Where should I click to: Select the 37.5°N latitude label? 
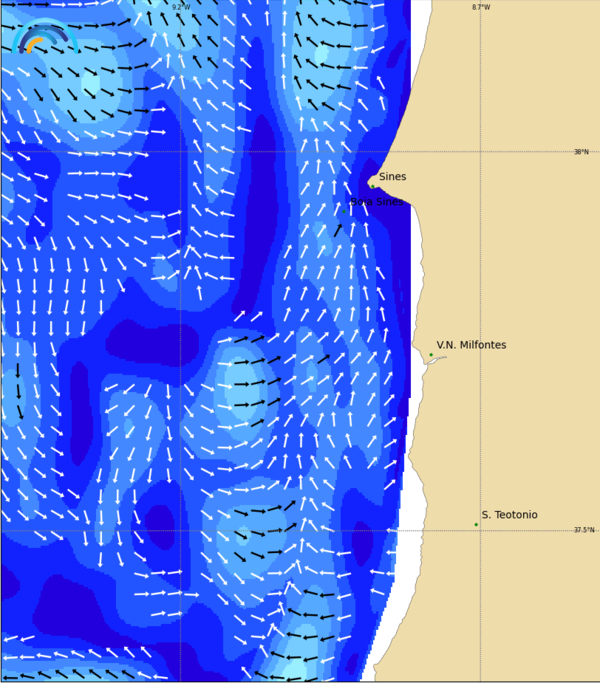pos(583,530)
